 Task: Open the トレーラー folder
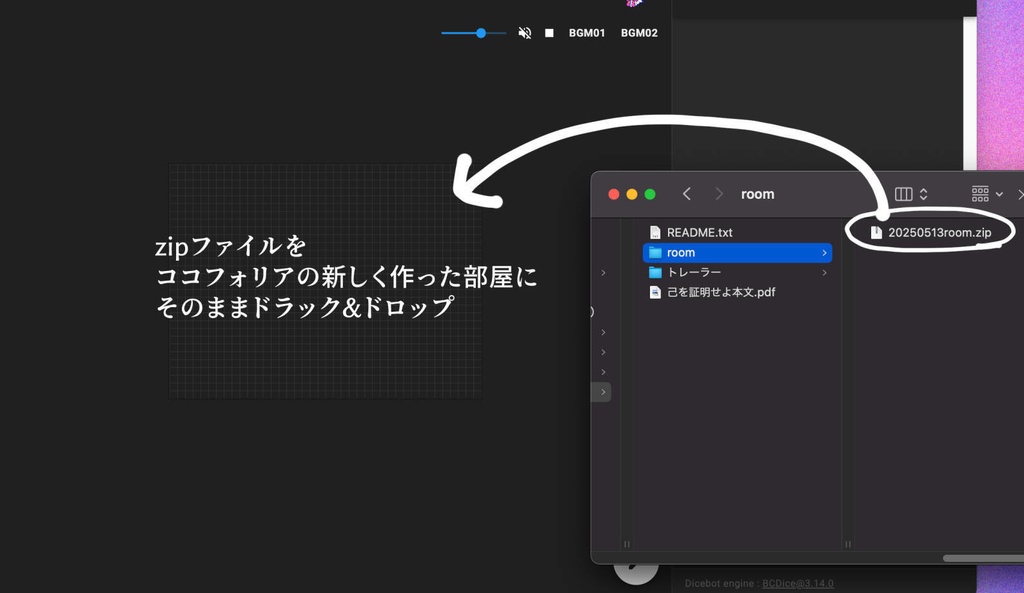click(x=694, y=272)
